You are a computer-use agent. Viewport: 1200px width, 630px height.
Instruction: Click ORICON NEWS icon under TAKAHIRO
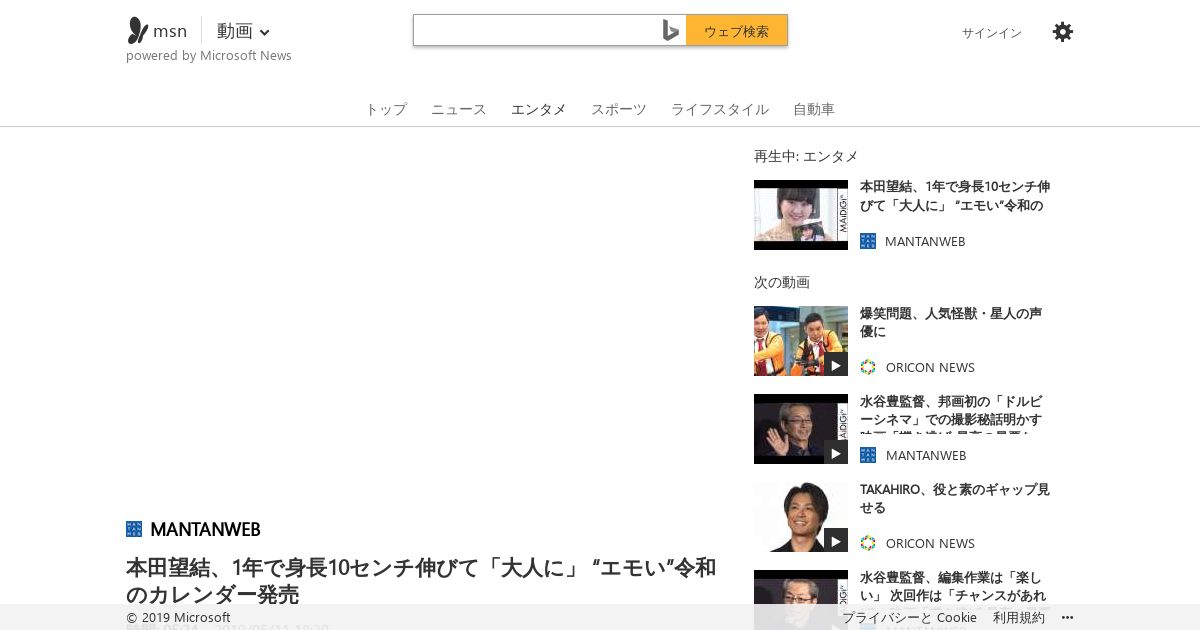point(868,543)
